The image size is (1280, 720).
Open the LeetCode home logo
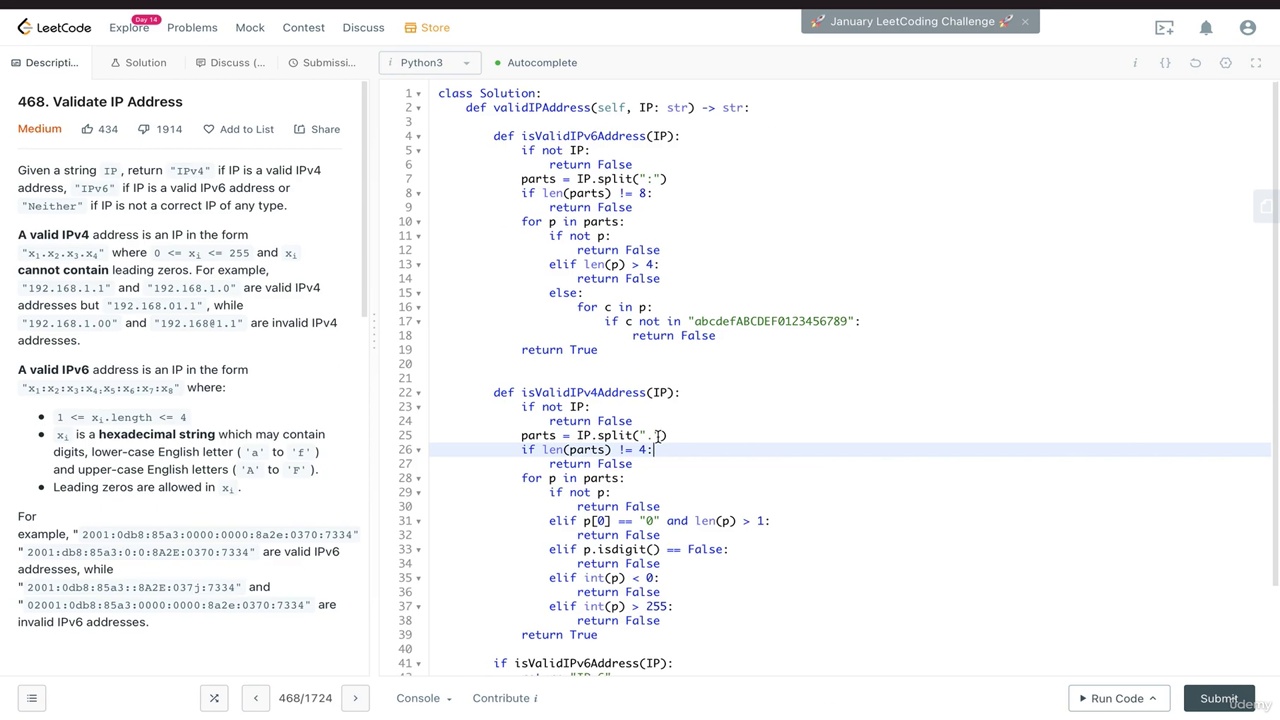tap(54, 28)
